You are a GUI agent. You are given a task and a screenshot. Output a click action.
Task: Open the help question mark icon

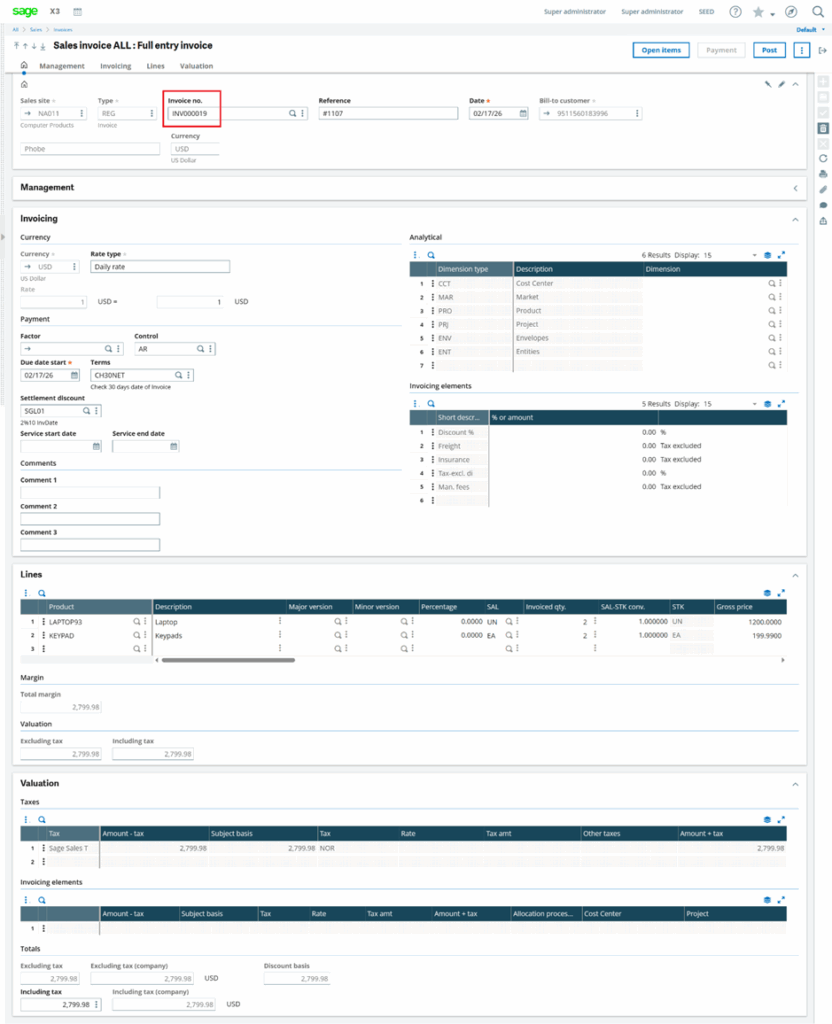coord(735,12)
